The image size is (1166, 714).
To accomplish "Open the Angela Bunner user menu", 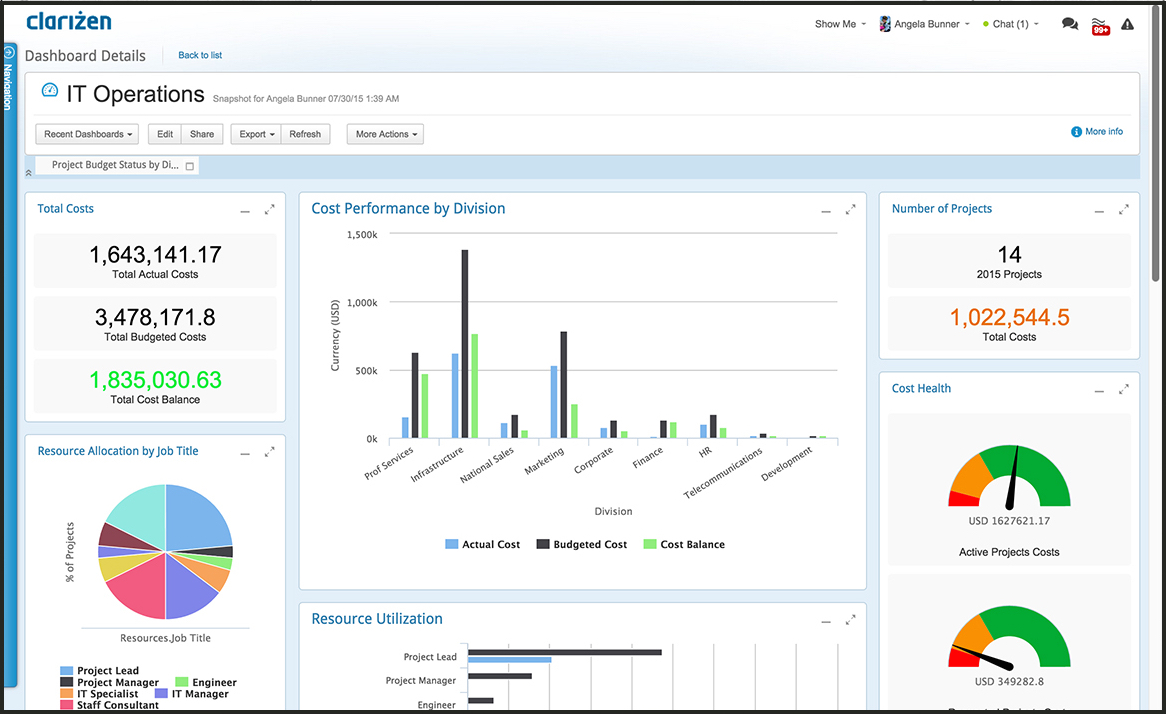I will (925, 24).
